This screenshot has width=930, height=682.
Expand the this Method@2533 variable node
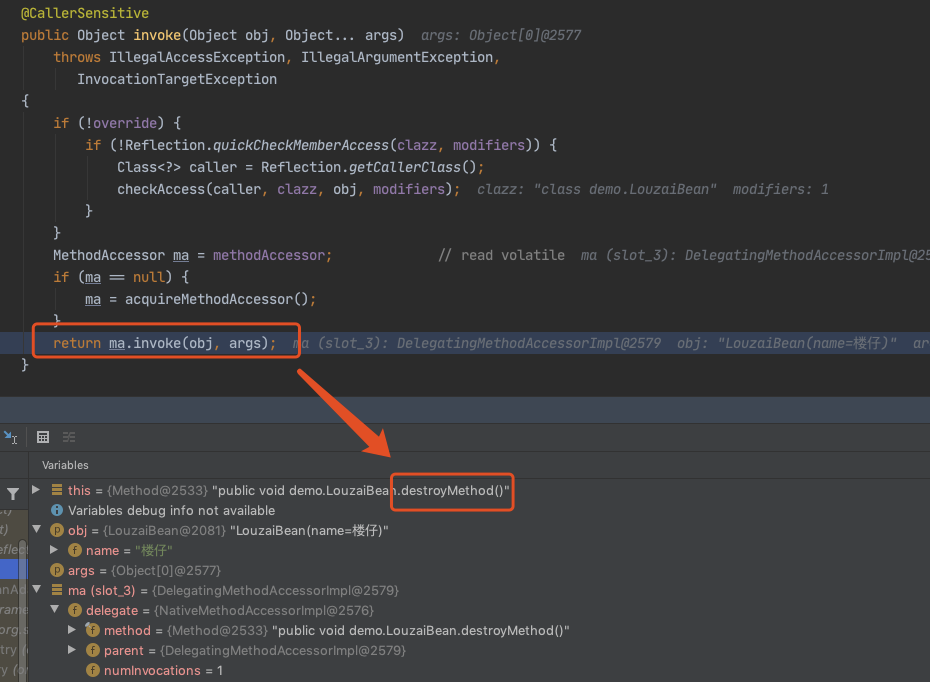36,490
